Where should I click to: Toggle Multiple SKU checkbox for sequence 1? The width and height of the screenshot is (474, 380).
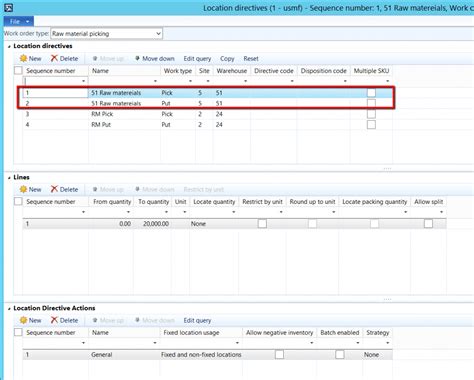(x=371, y=93)
